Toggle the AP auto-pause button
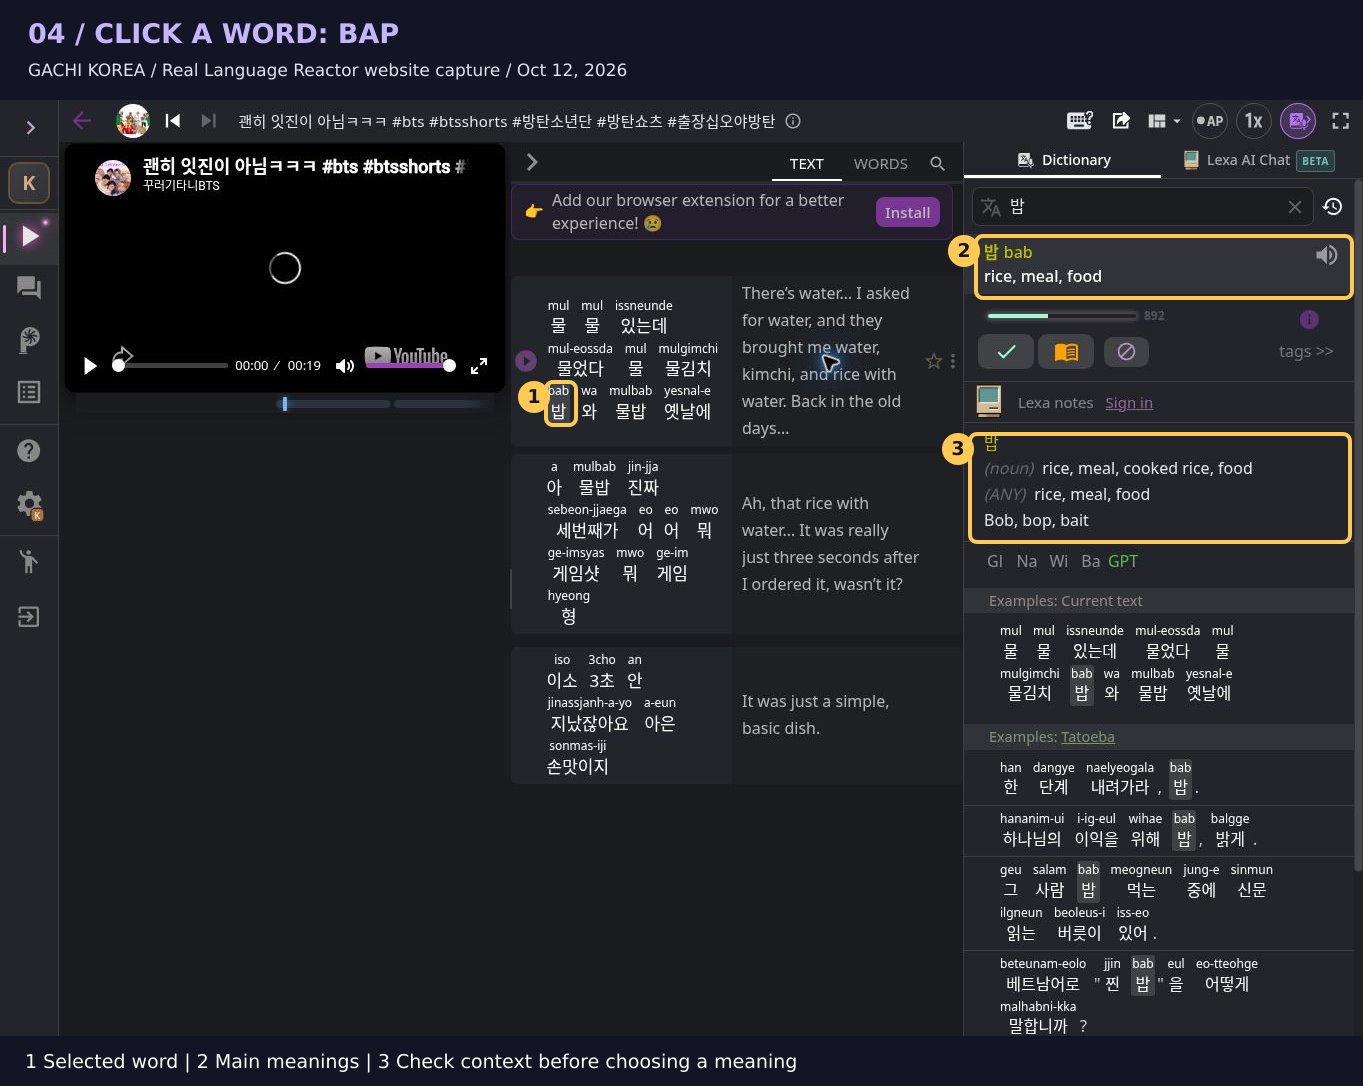This screenshot has width=1363, height=1086. (x=1211, y=121)
